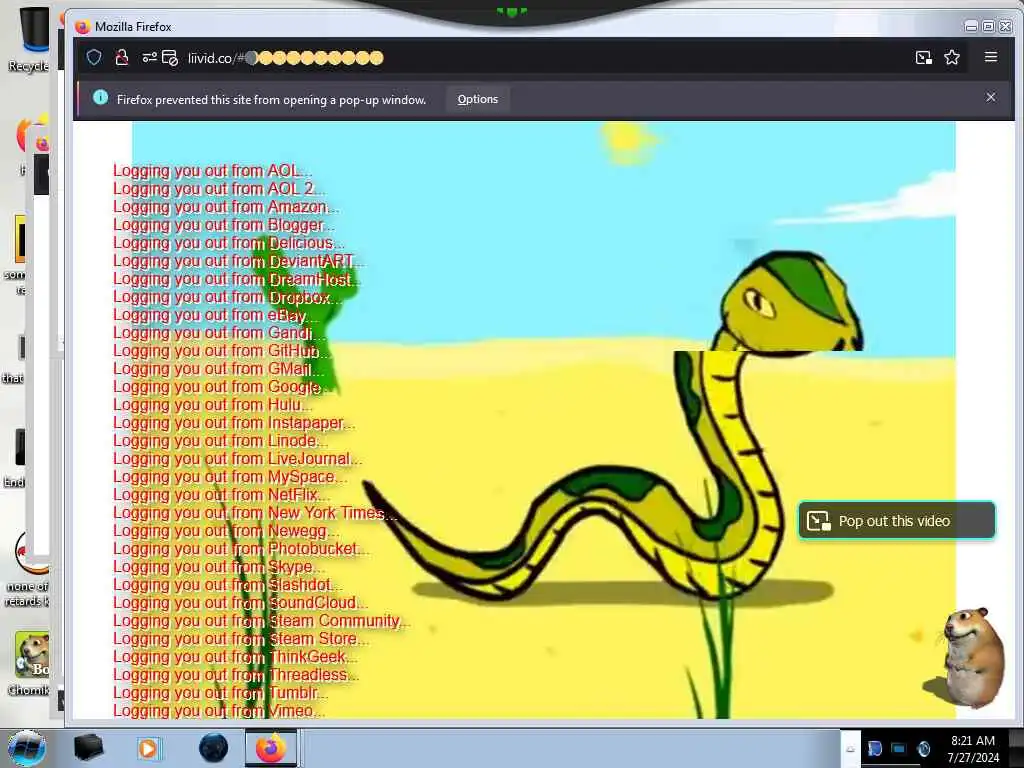Click text "Logging you out from Photobucket..."
This screenshot has width=1024, height=768.
(241, 549)
